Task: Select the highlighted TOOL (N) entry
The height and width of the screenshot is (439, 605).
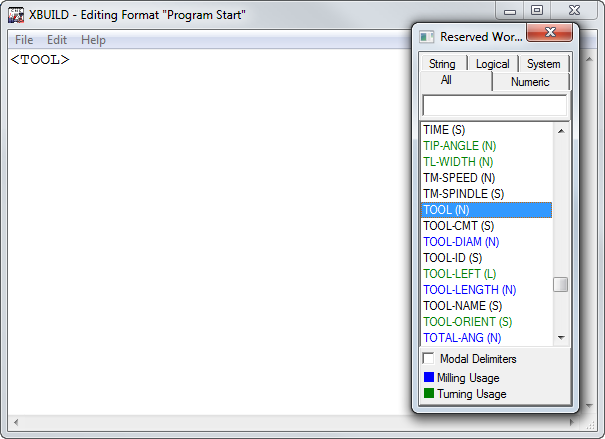Action: coord(486,210)
